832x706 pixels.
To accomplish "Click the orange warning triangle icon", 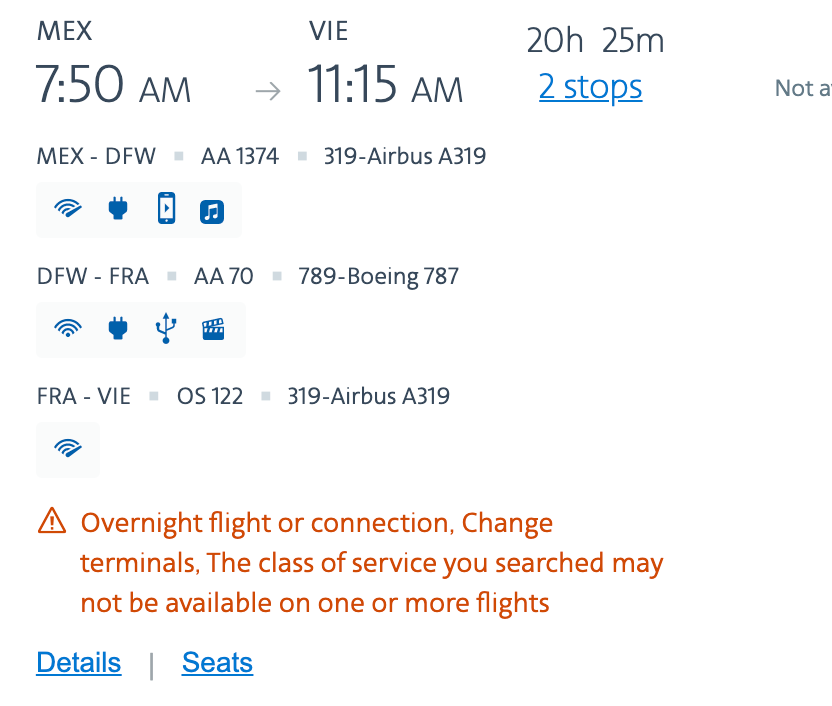I will point(52,520).
